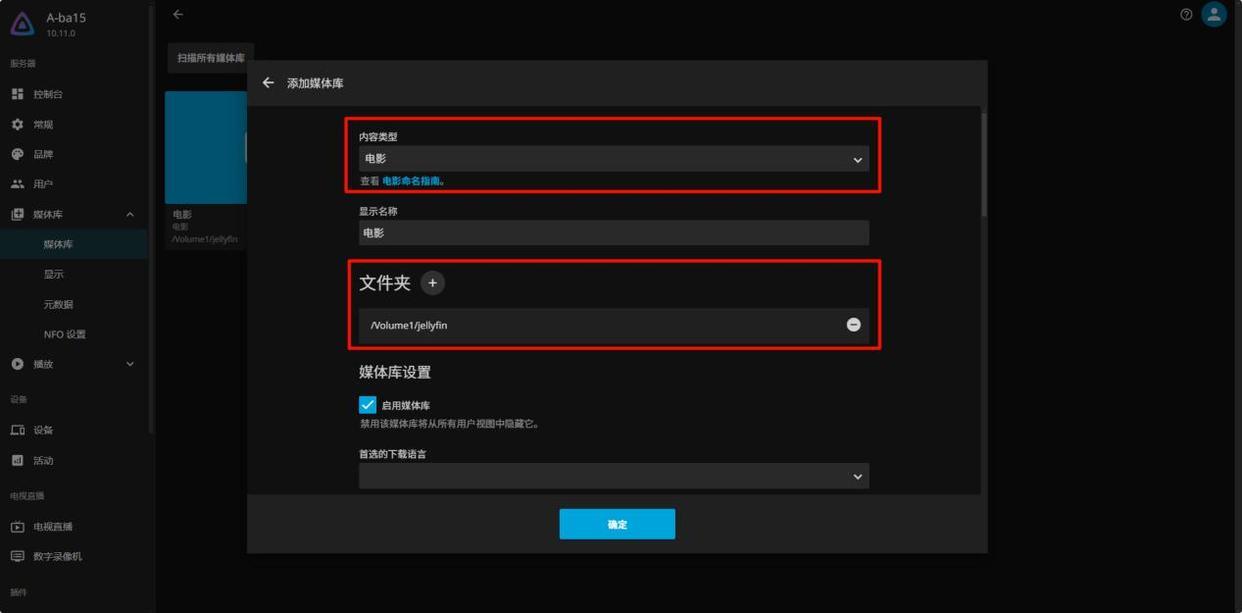Click the dialog vertical scrollbar
This screenshot has height=613, width=1242.
click(983, 165)
